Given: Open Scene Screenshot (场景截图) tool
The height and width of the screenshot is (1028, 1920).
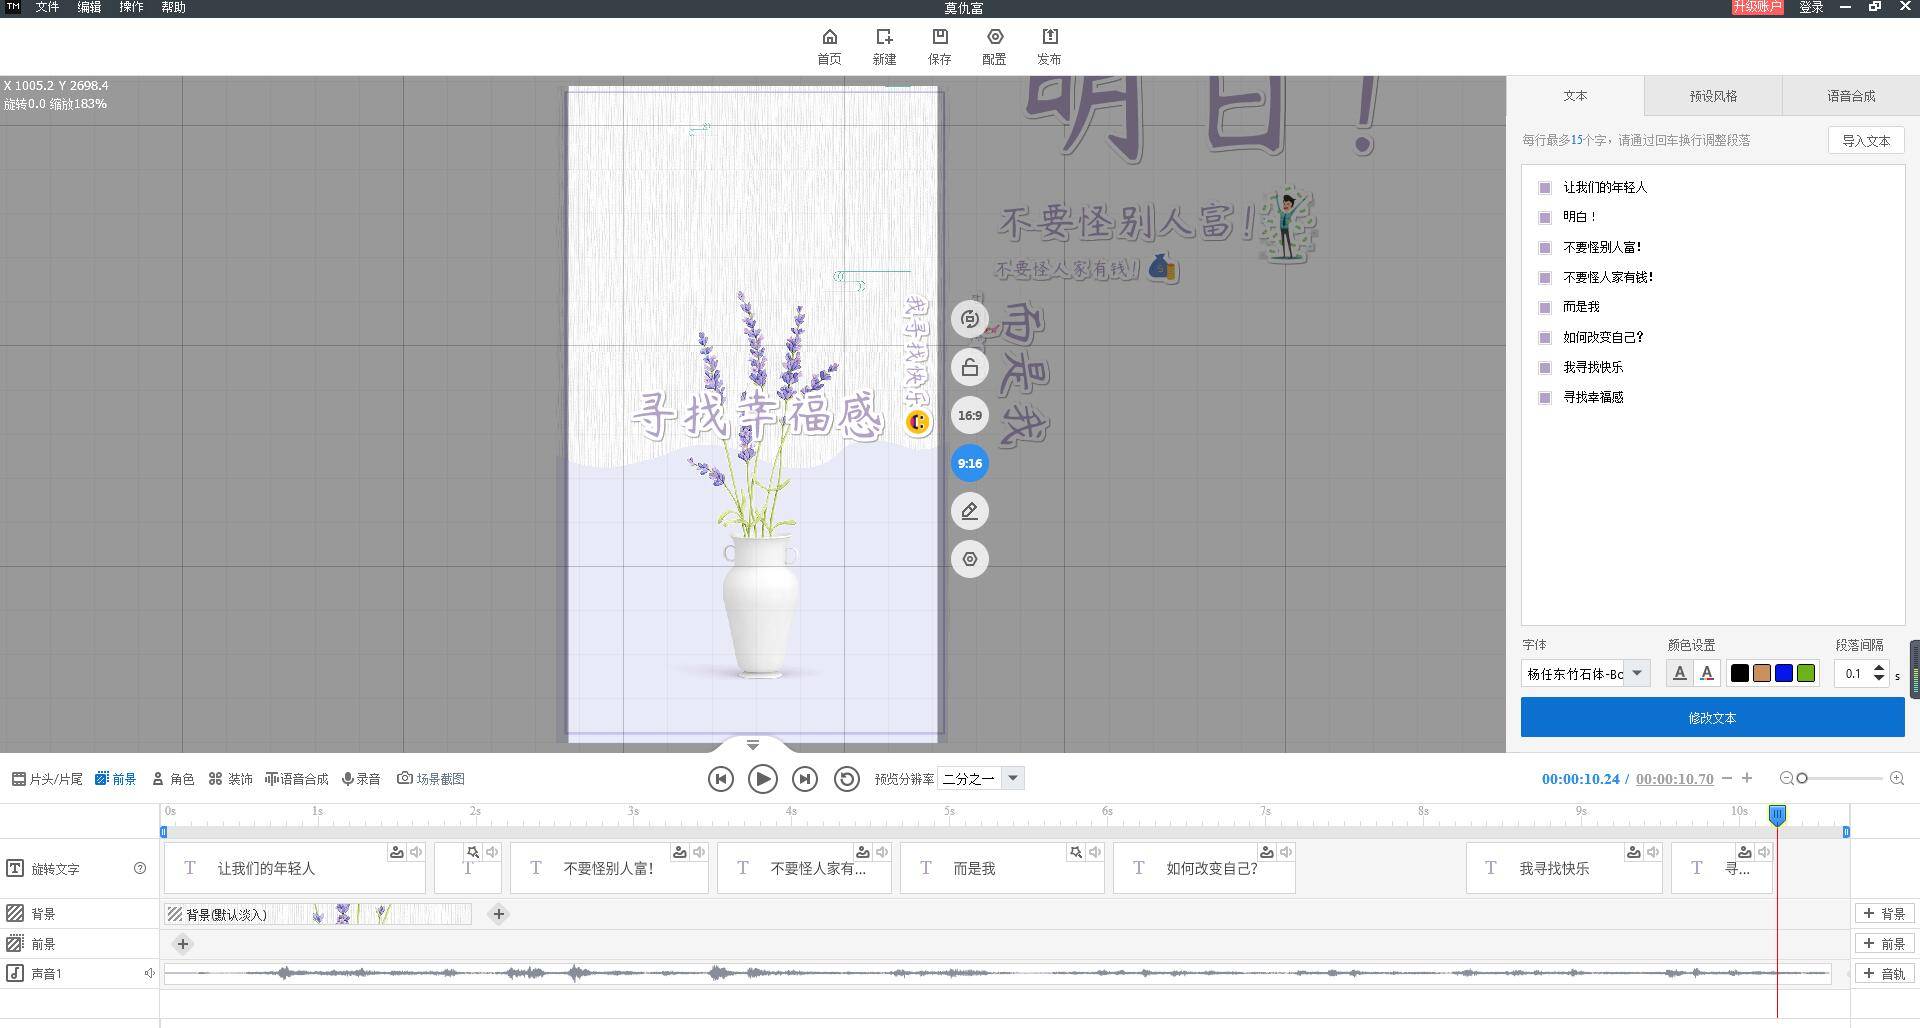Looking at the screenshot, I should click(x=431, y=779).
